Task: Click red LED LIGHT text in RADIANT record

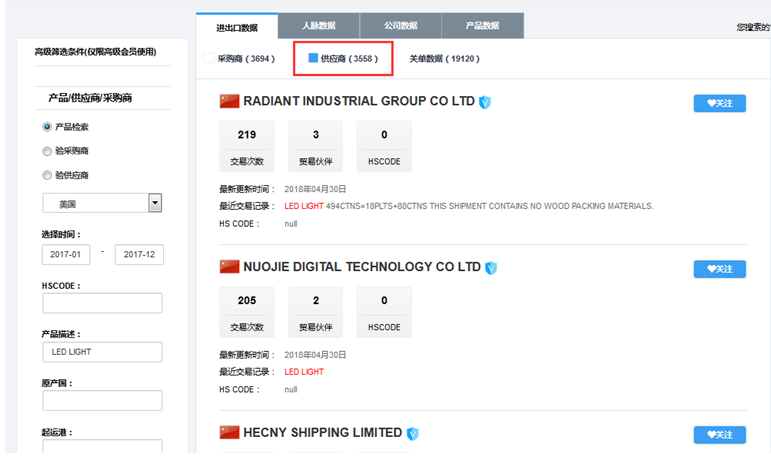Action: click(x=304, y=206)
